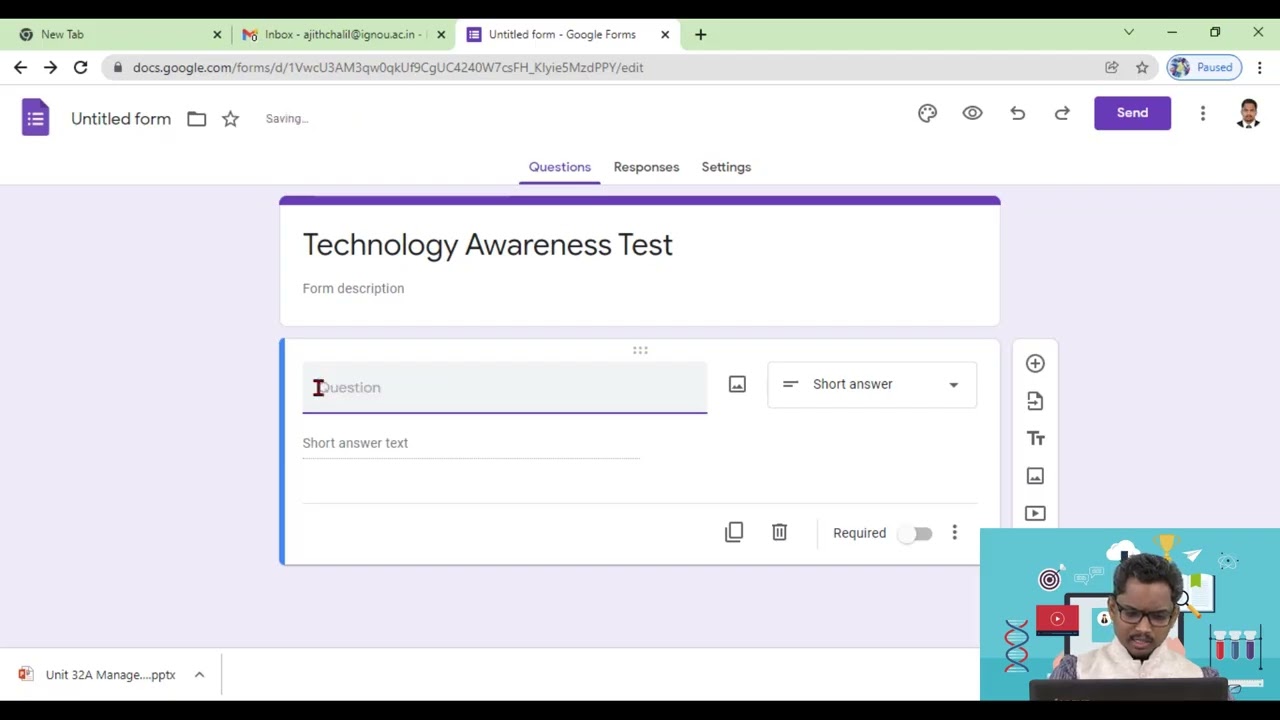Toggle the Required switch
The image size is (1280, 720).
tap(915, 533)
